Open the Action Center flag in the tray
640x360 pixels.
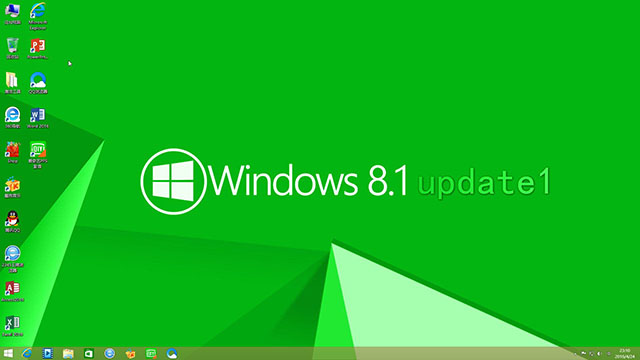tap(584, 354)
